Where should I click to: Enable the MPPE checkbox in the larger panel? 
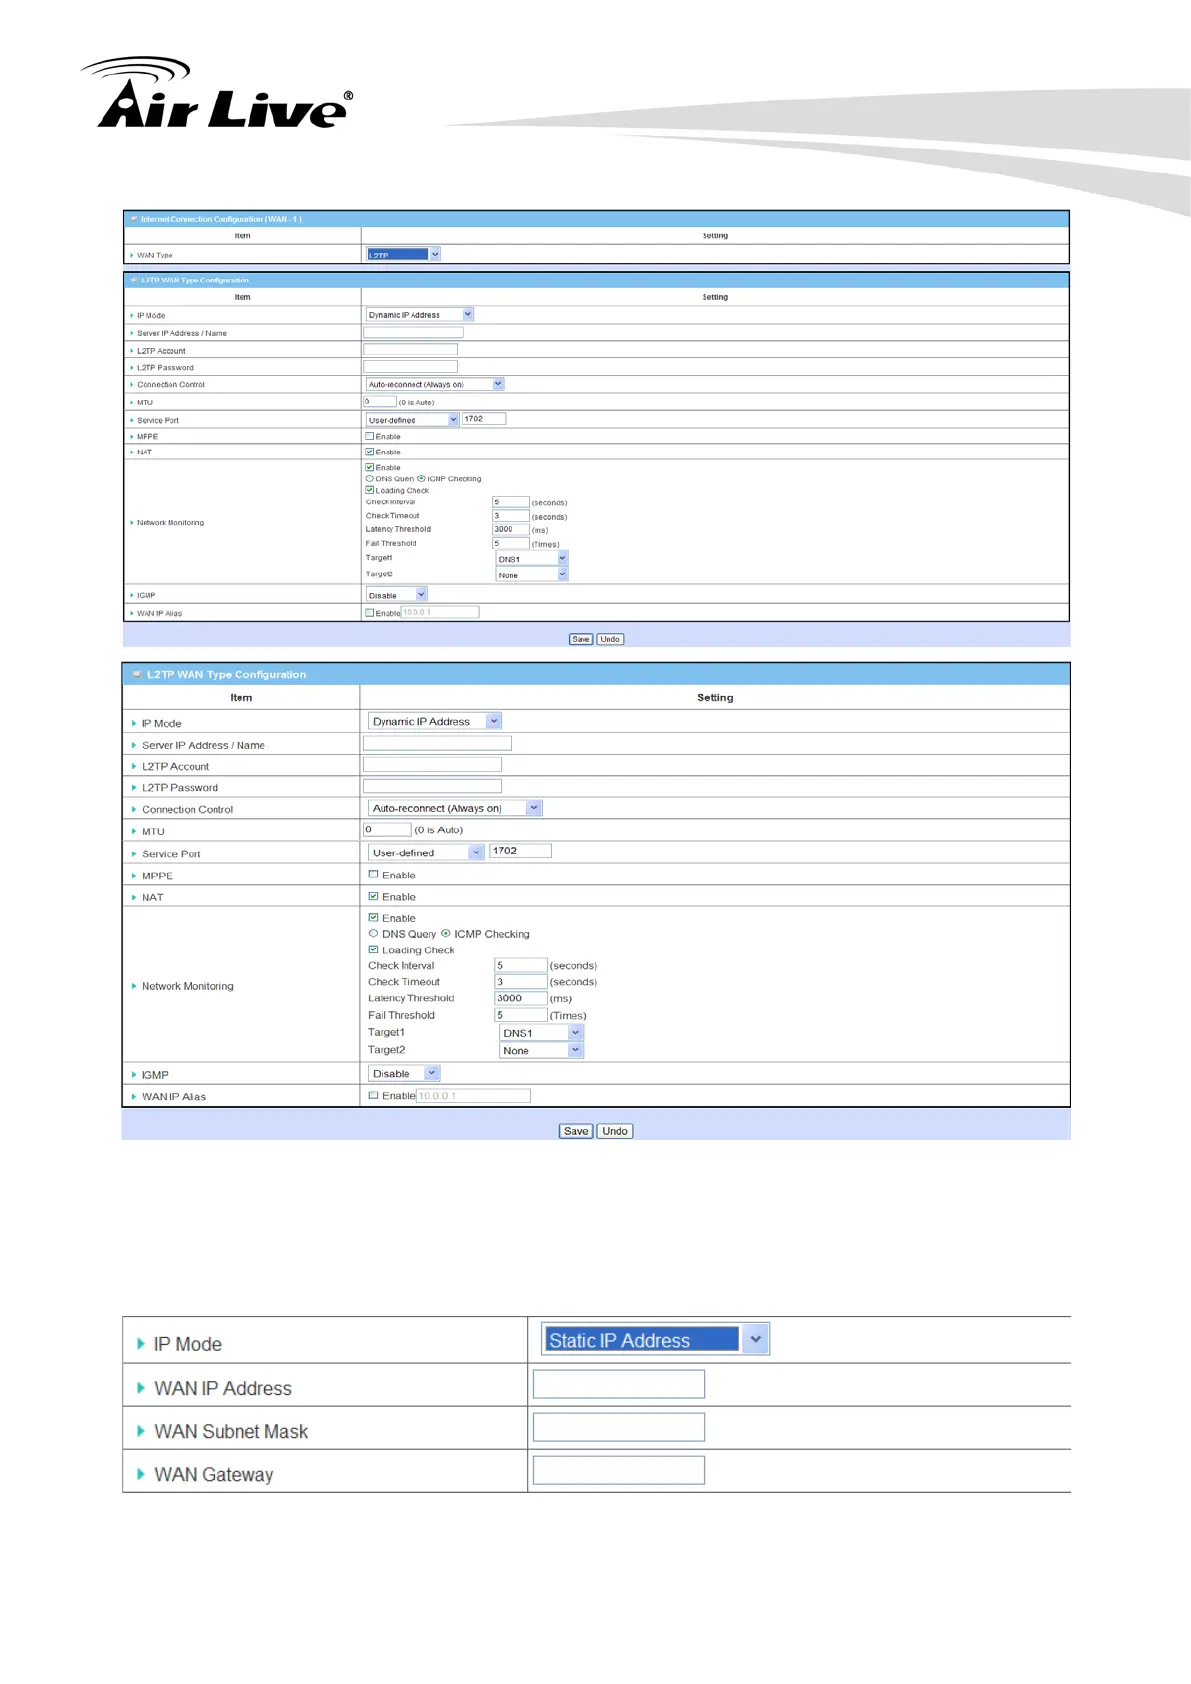click(x=374, y=875)
